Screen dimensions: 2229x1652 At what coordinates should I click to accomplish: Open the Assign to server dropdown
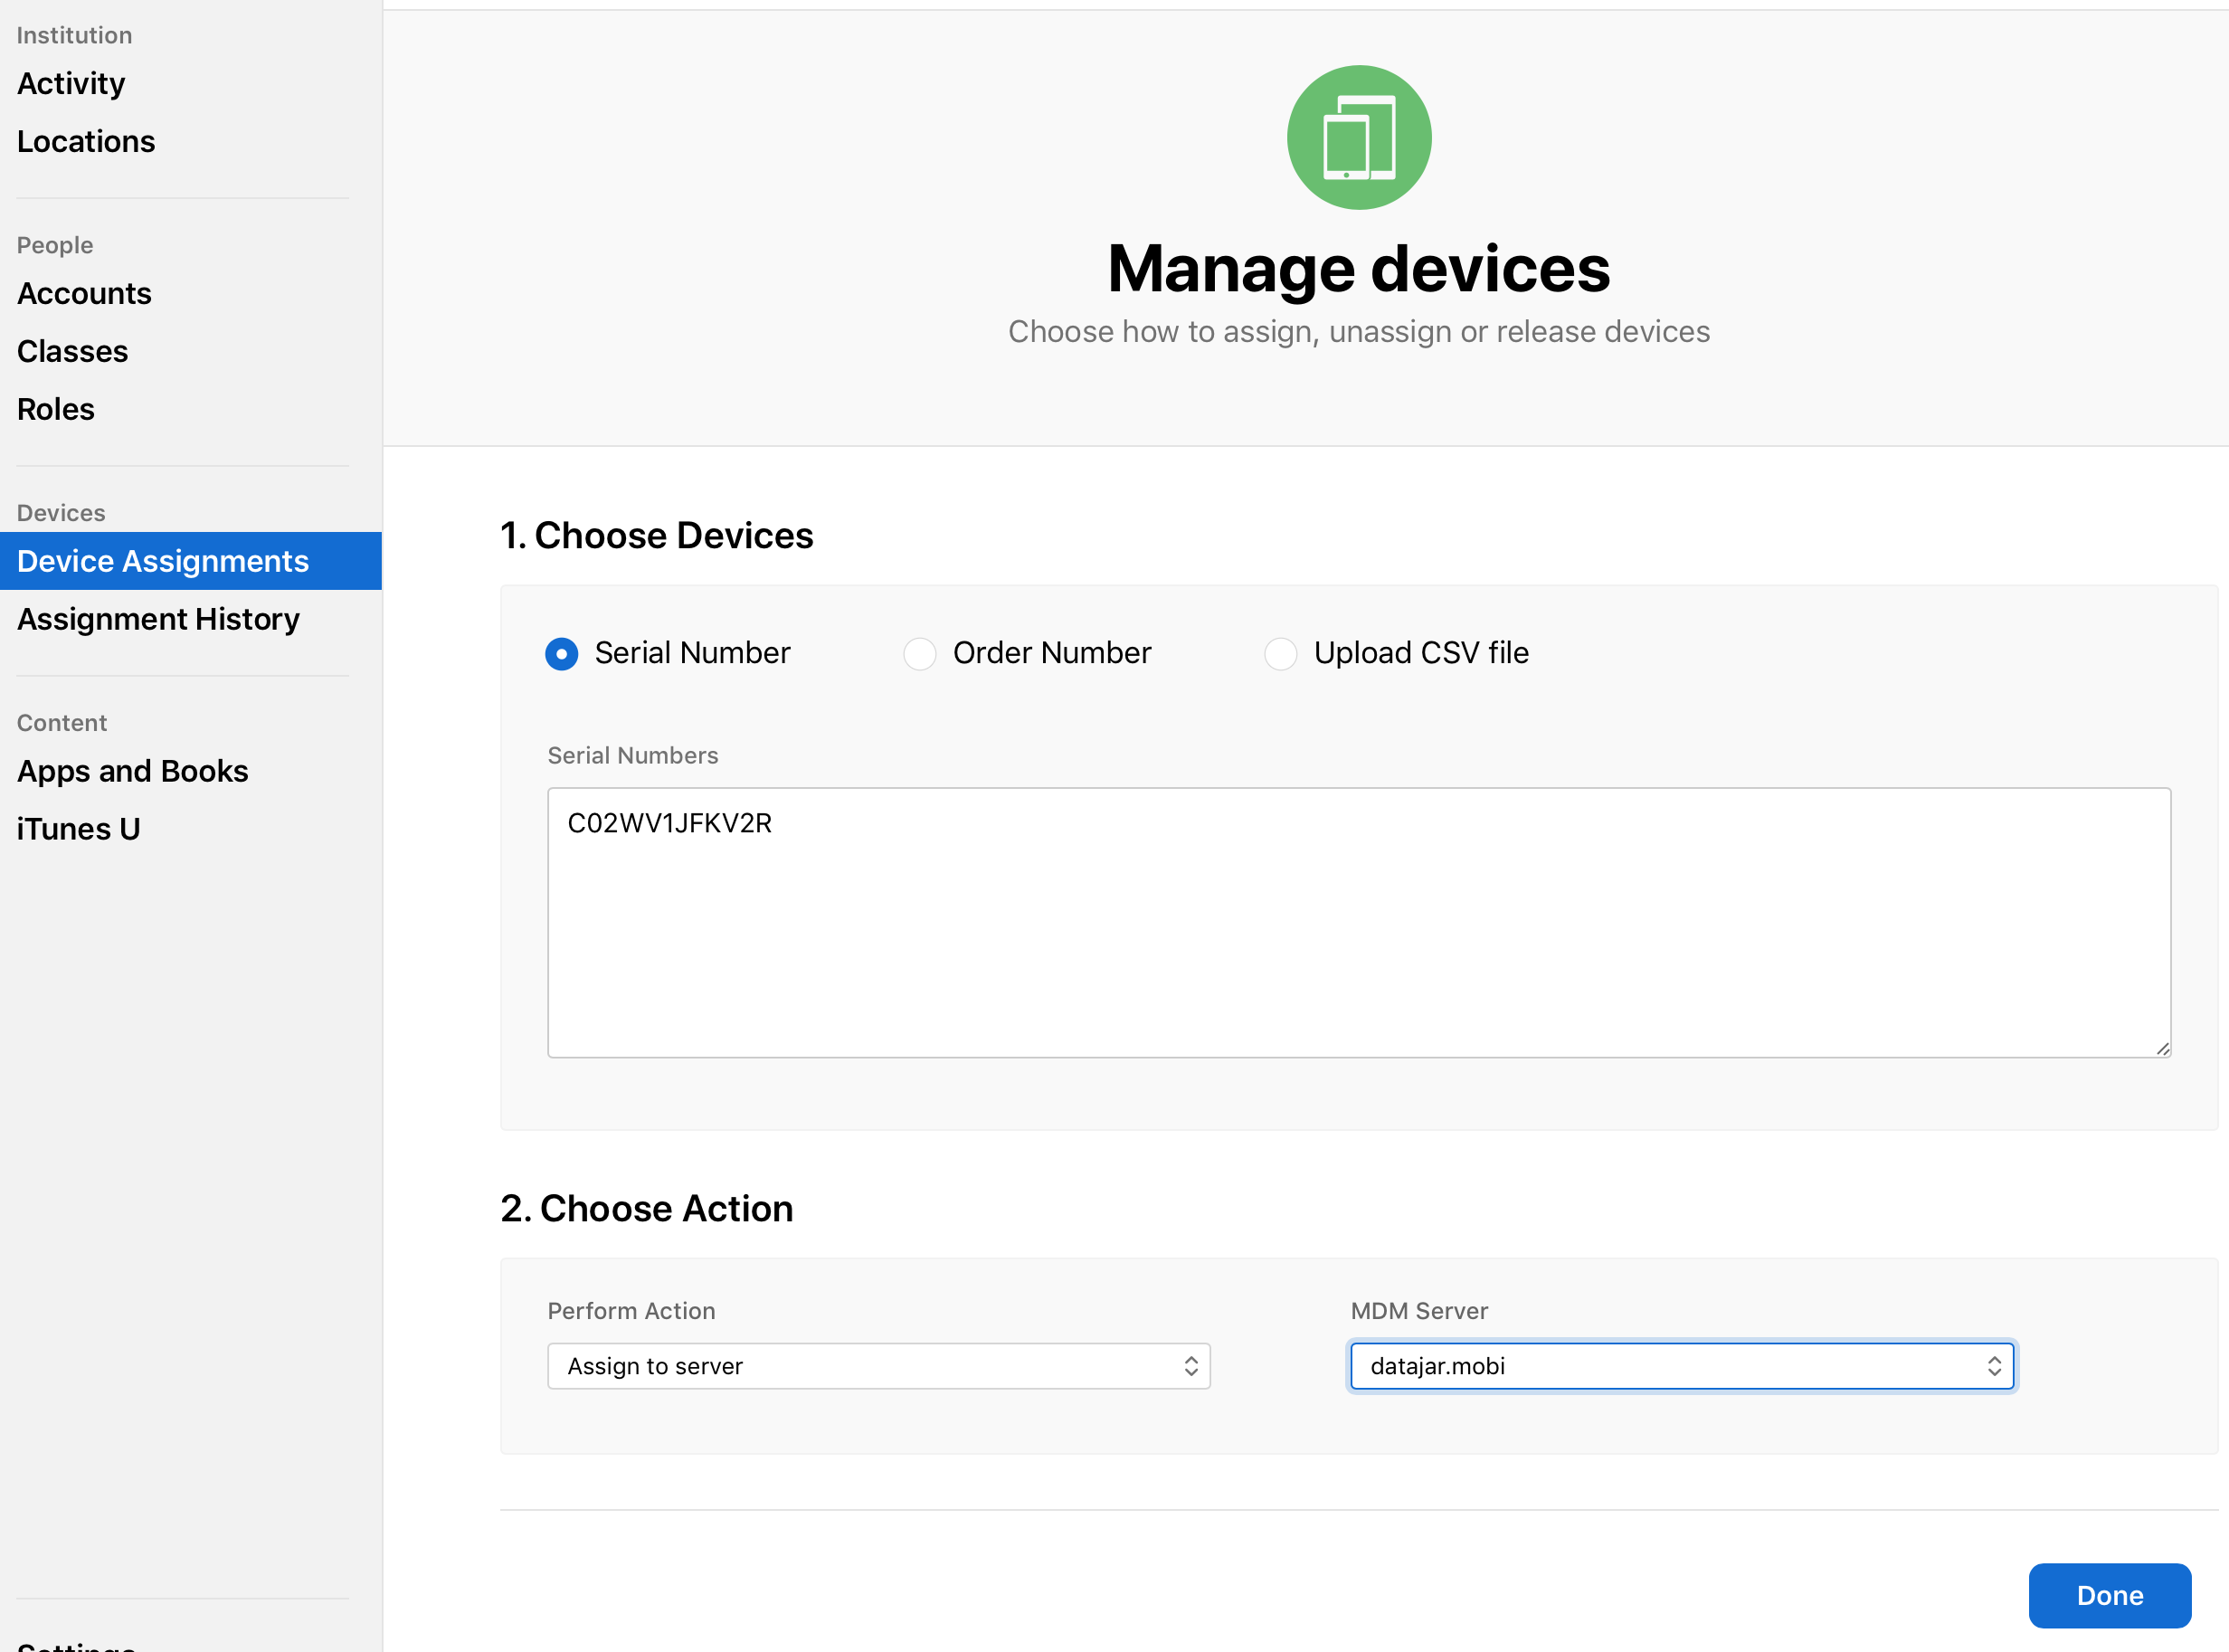(879, 1366)
